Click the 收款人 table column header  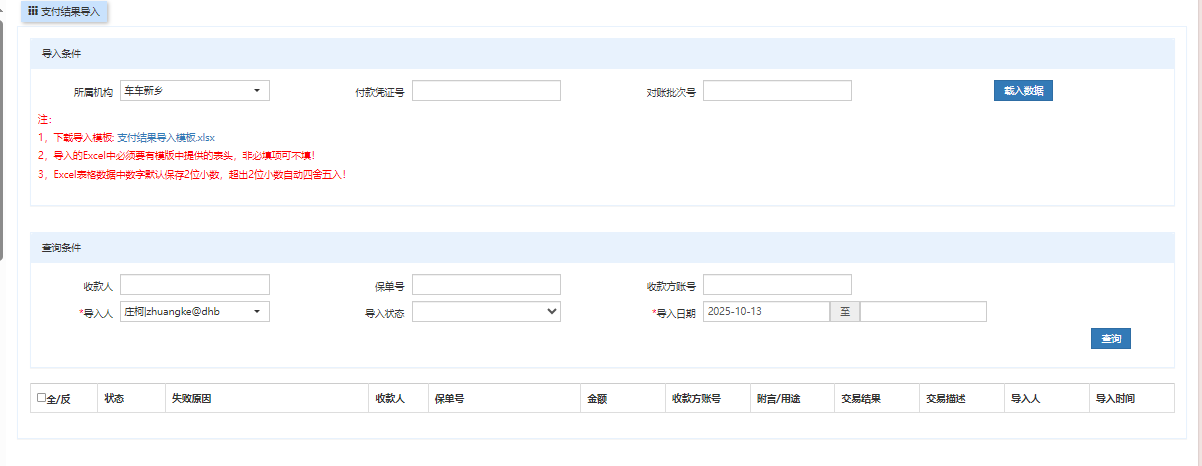(398, 398)
